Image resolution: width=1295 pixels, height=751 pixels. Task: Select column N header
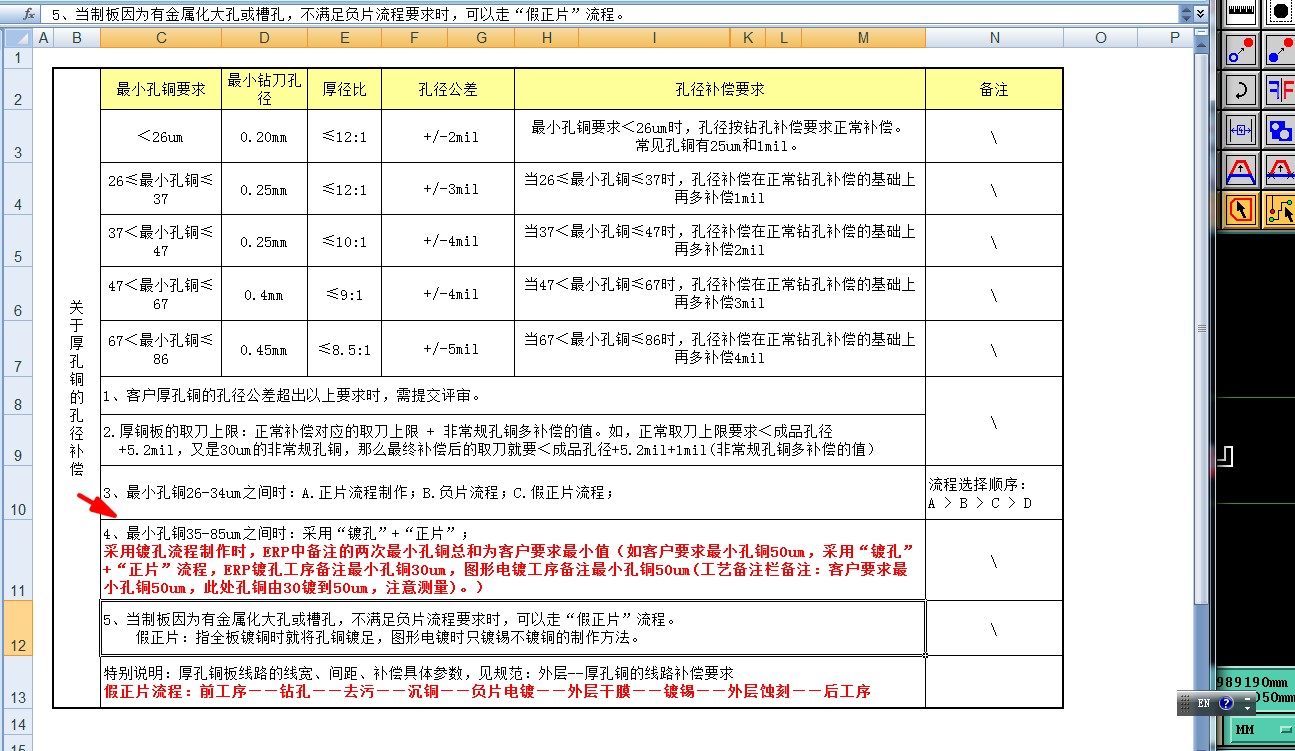point(994,38)
